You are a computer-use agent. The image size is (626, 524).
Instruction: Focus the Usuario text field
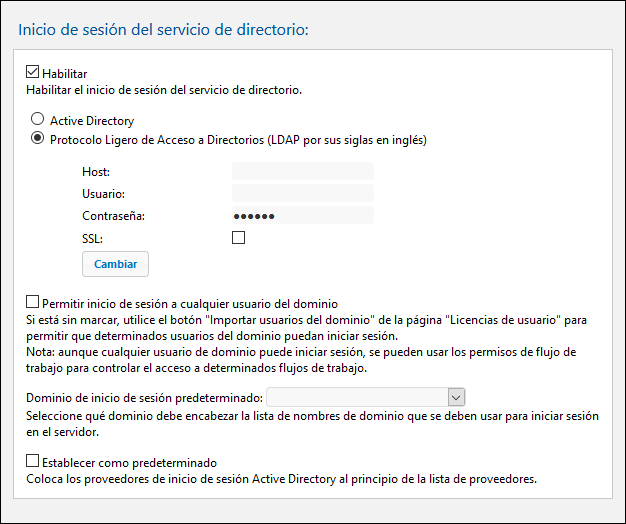pyautogui.click(x=302, y=193)
